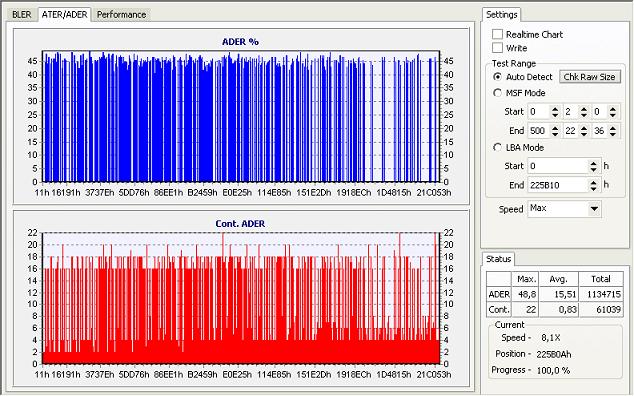Select the Status panel tab
The height and width of the screenshot is (396, 634).
point(498,259)
